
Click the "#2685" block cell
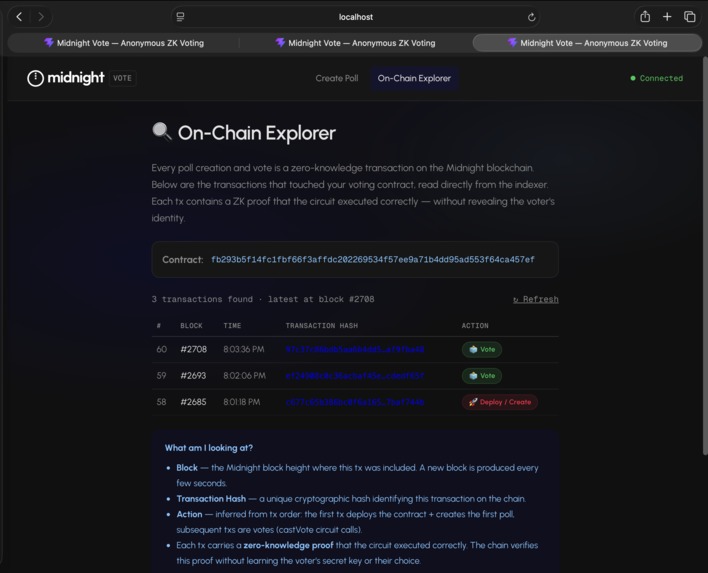[193, 402]
